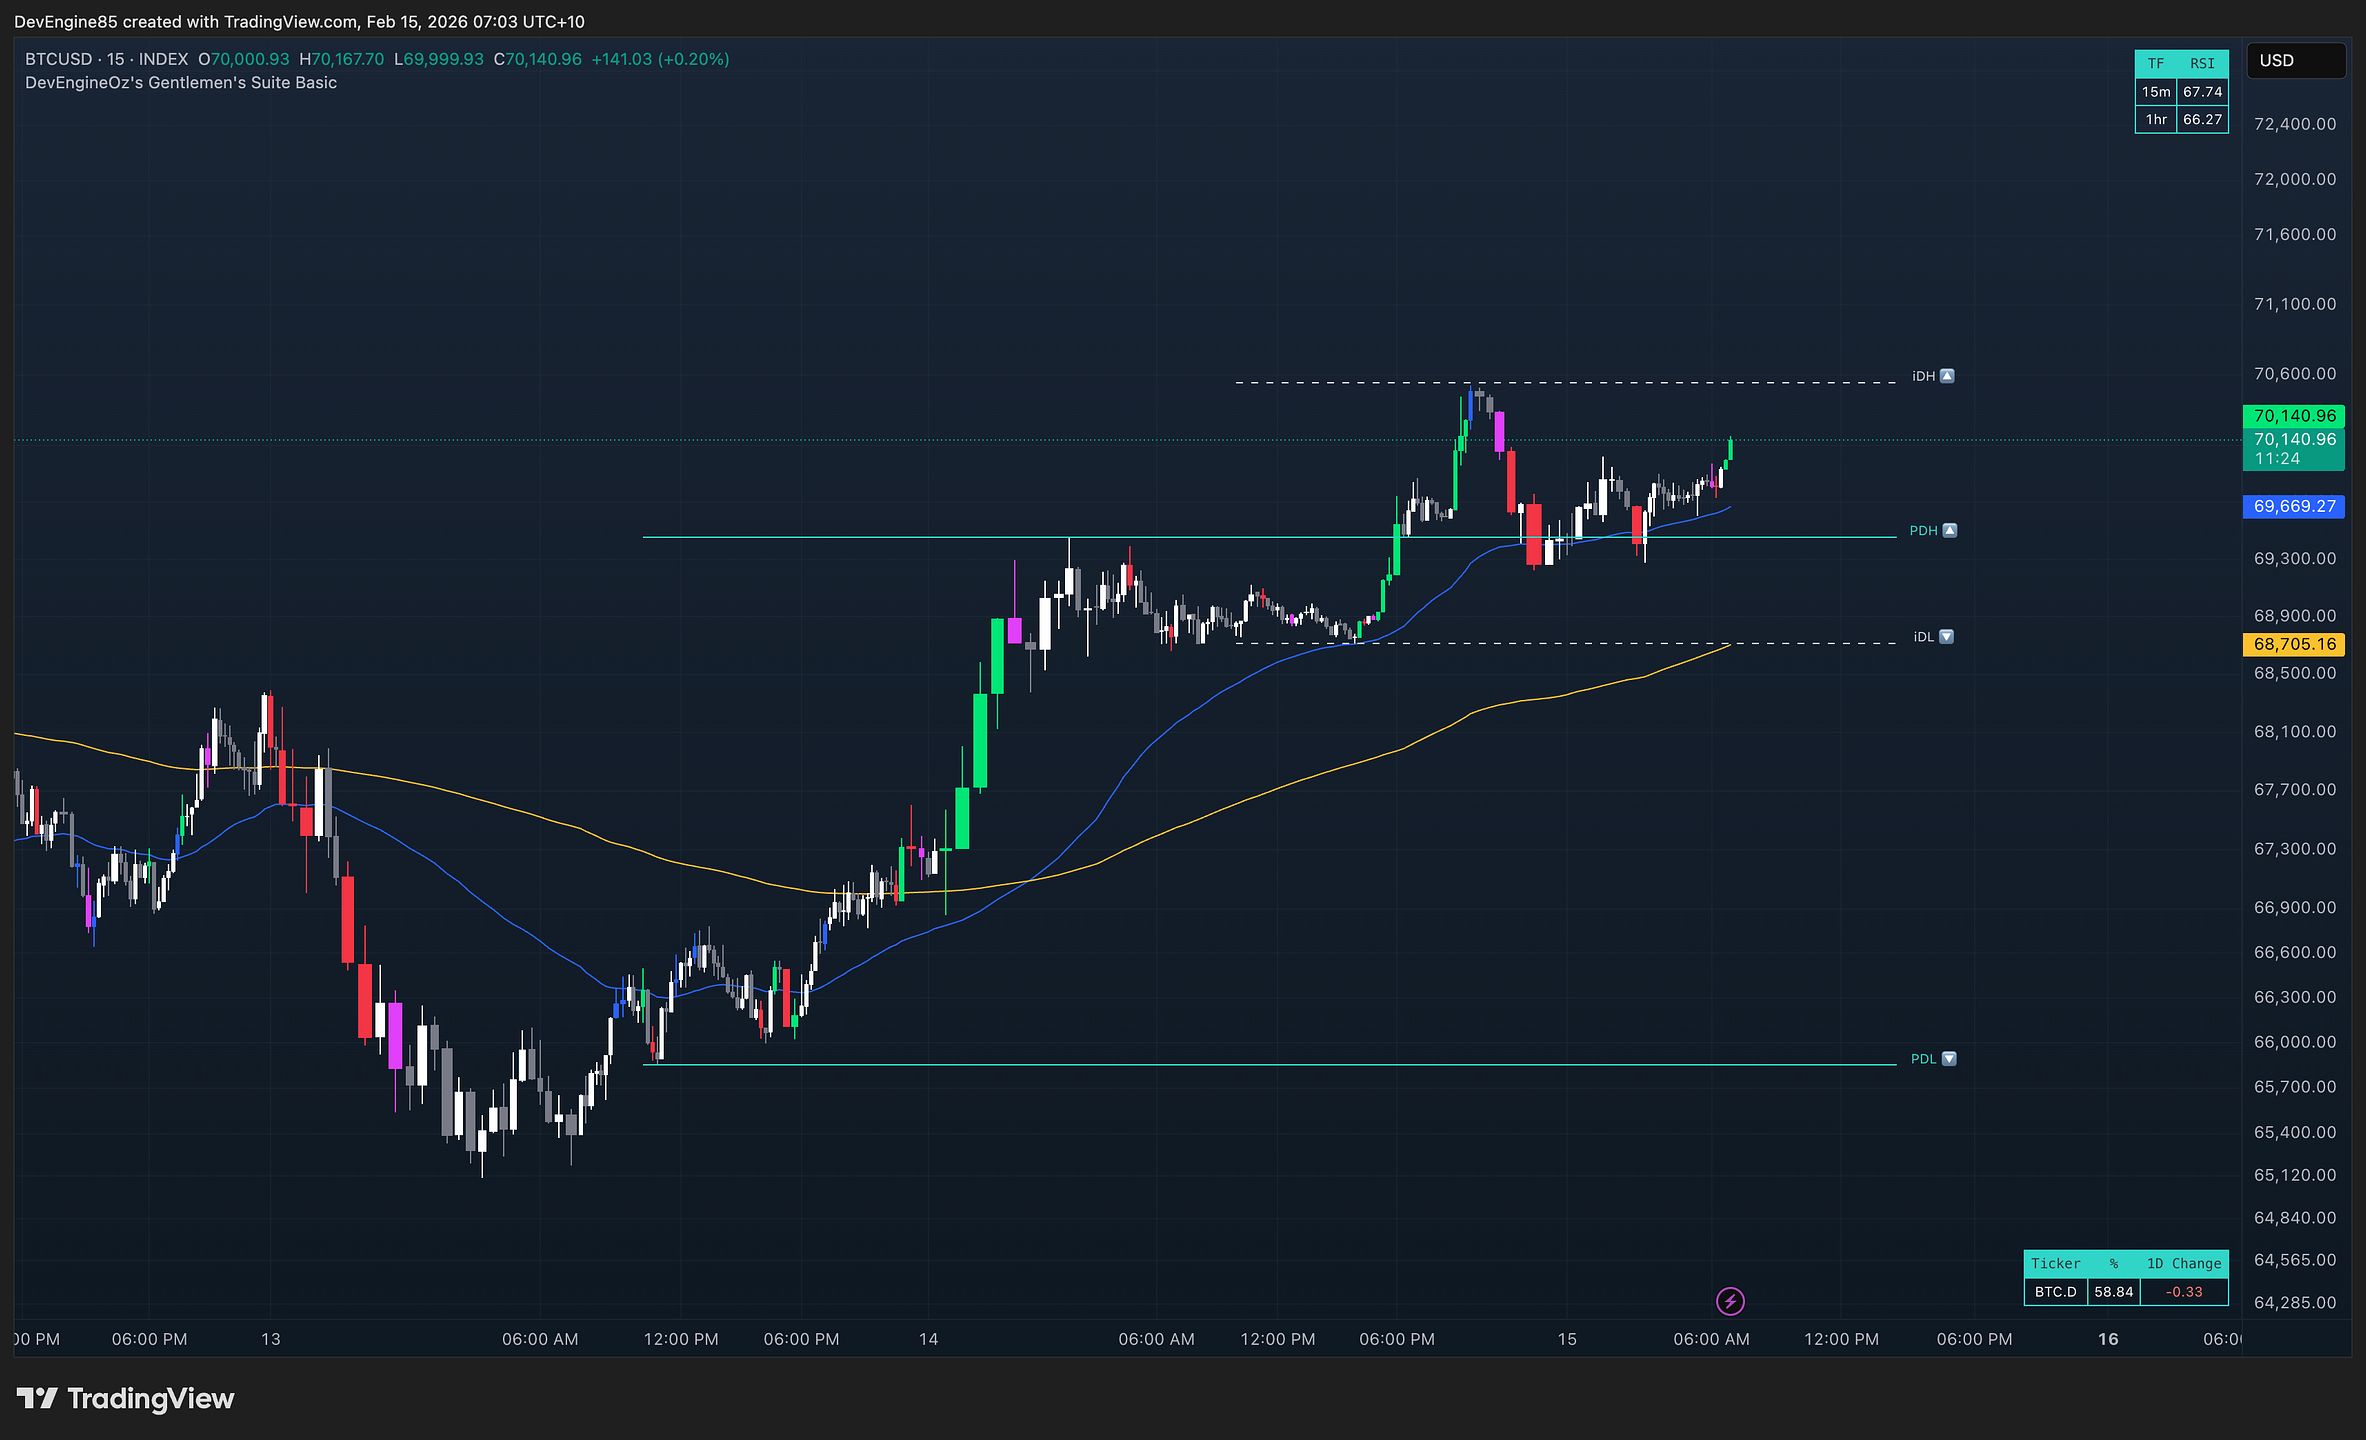Click the DevEngineOz's Gentlemen's Suite Basic indicator name

181,83
